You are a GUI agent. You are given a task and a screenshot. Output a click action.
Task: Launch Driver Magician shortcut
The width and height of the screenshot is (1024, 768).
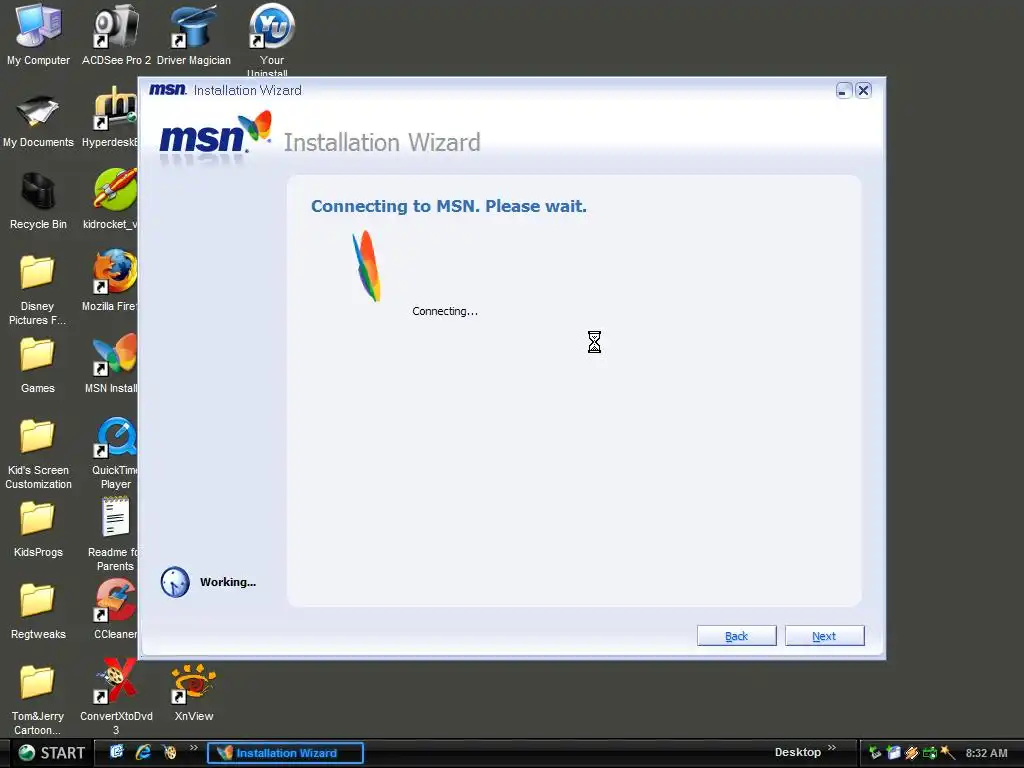coord(193,27)
